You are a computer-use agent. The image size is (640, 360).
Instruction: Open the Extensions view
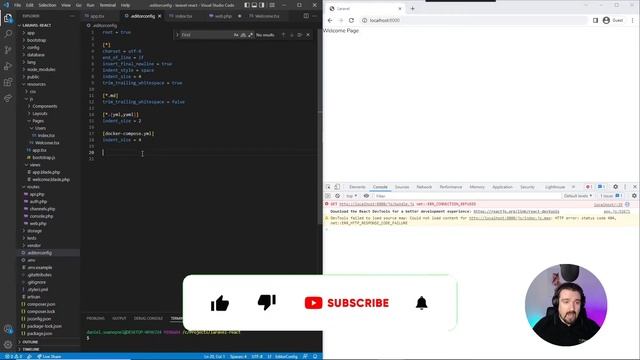[8, 82]
